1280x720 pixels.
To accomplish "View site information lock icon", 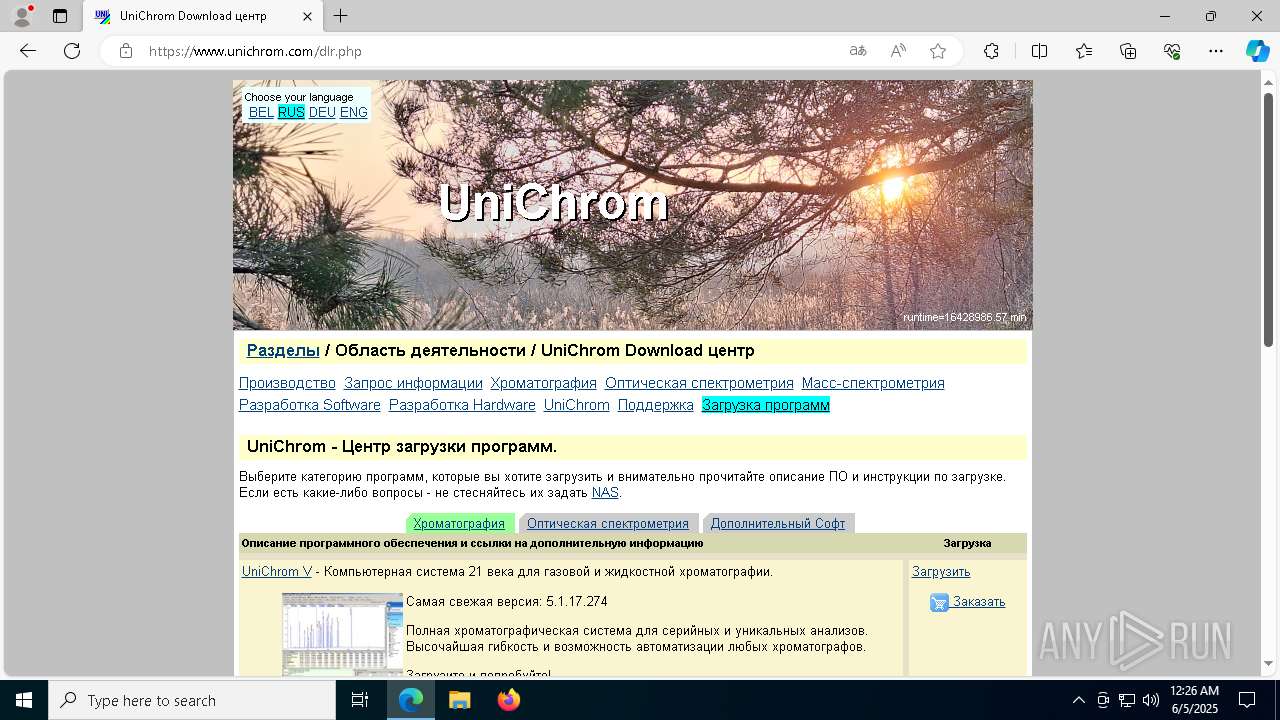I will click(x=126, y=51).
